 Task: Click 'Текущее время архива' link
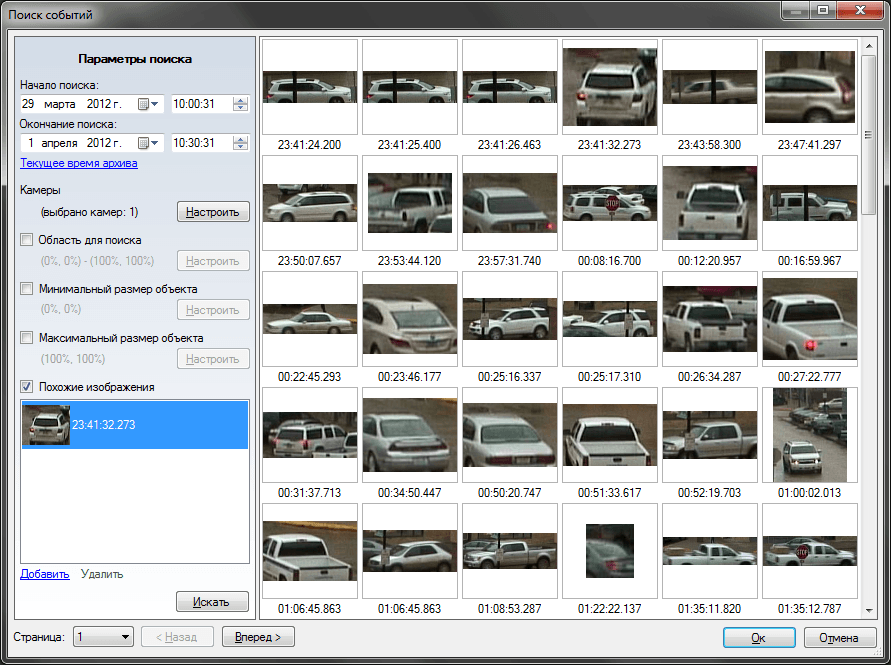click(x=78, y=163)
